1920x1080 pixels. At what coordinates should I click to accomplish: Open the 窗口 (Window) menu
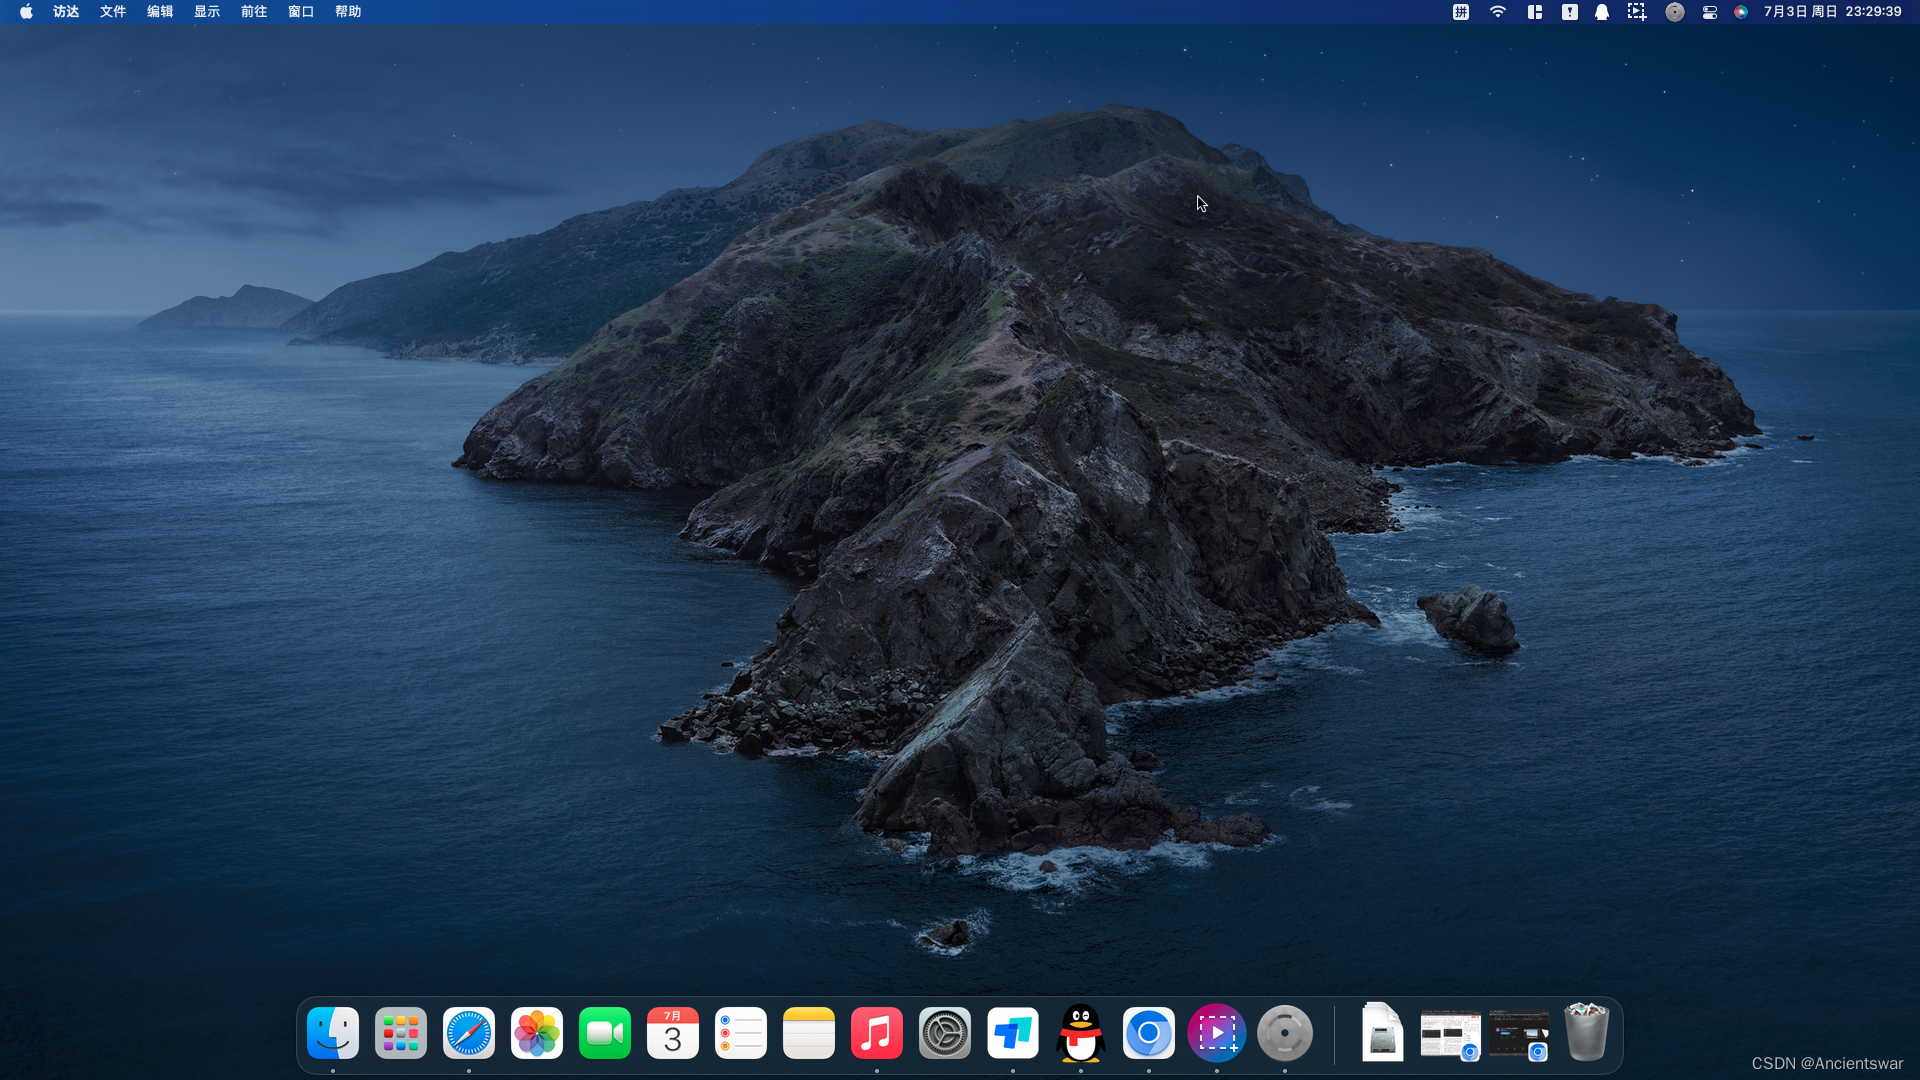[301, 12]
